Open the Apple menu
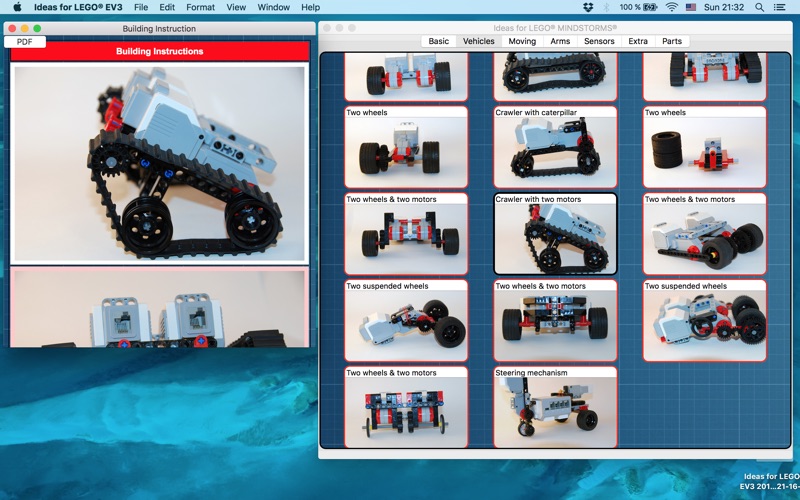 tap(17, 7)
